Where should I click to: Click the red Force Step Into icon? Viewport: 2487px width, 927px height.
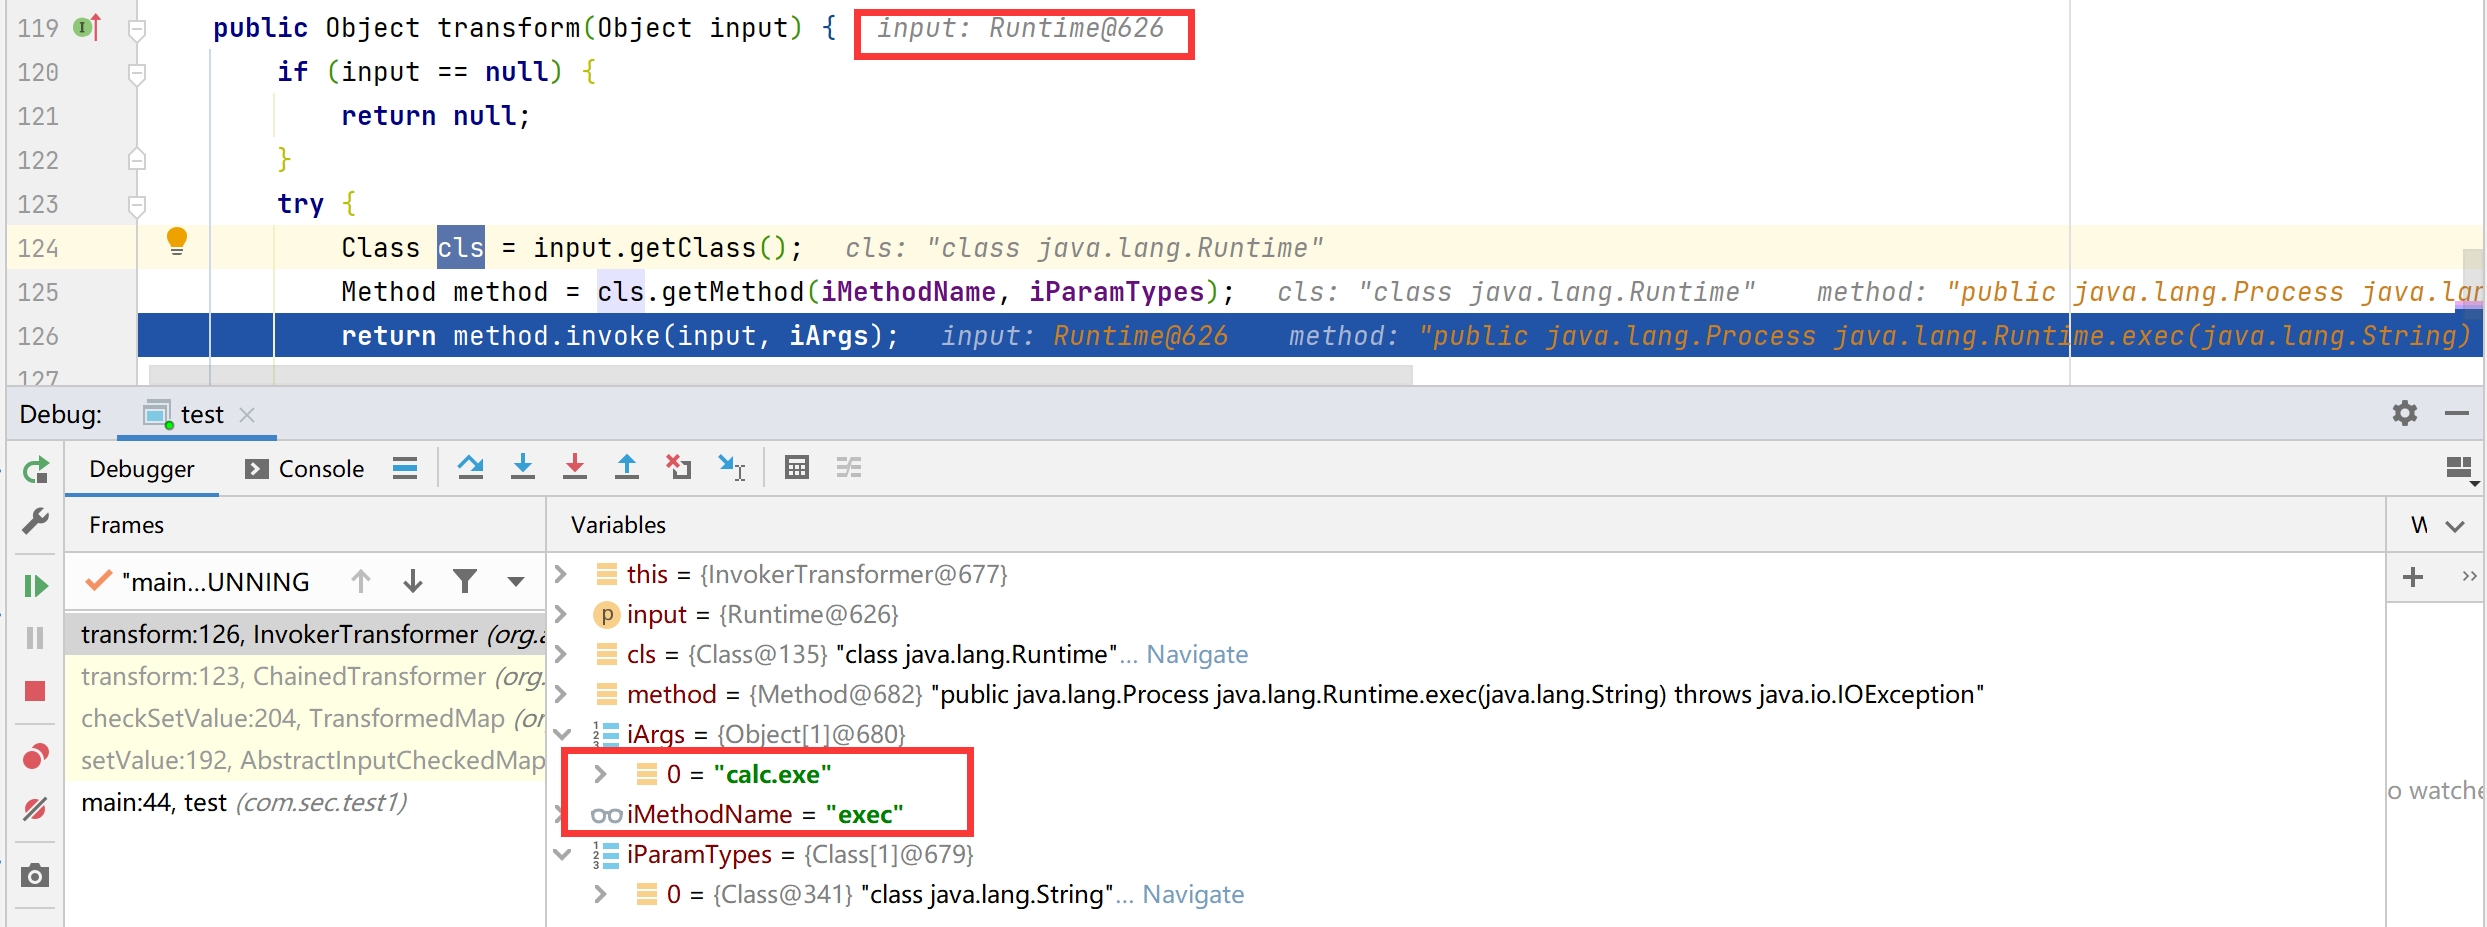575,467
